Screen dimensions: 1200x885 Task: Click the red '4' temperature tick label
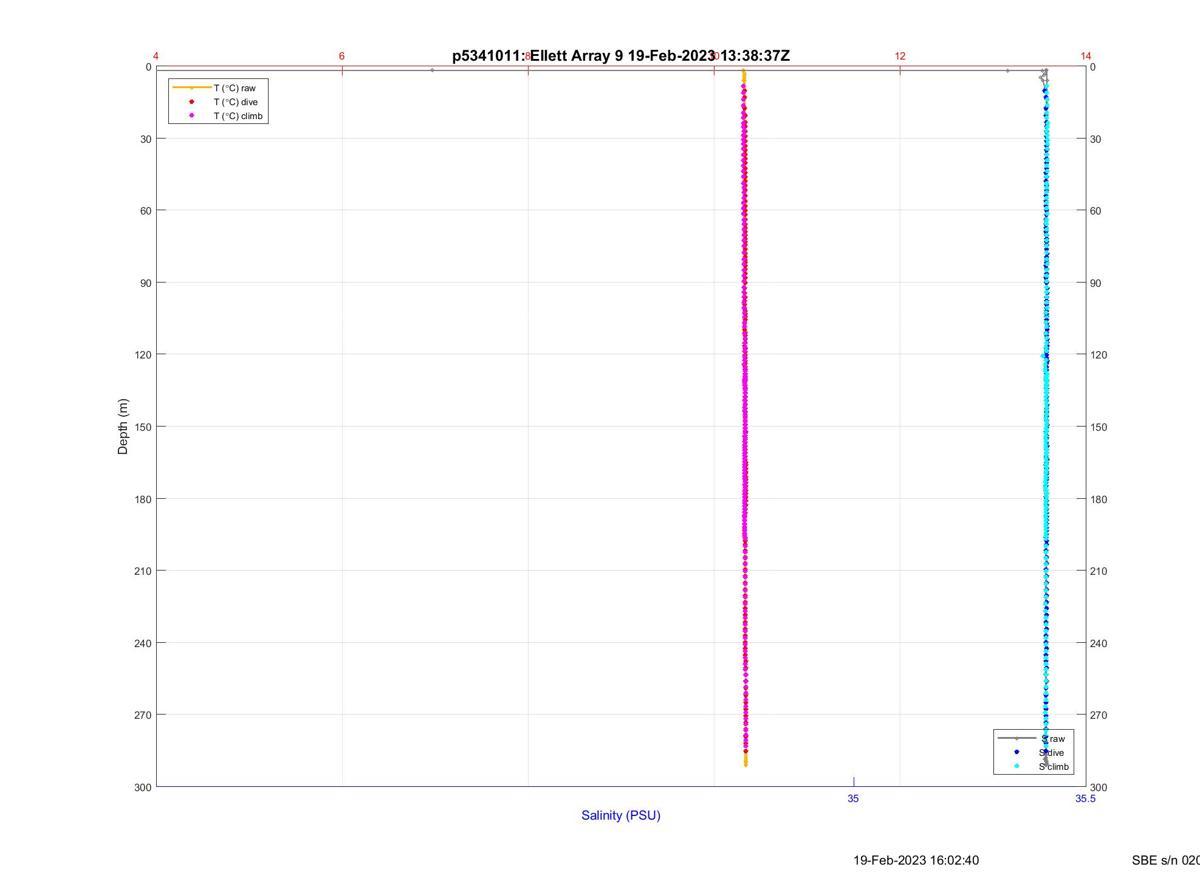[x=156, y=56]
